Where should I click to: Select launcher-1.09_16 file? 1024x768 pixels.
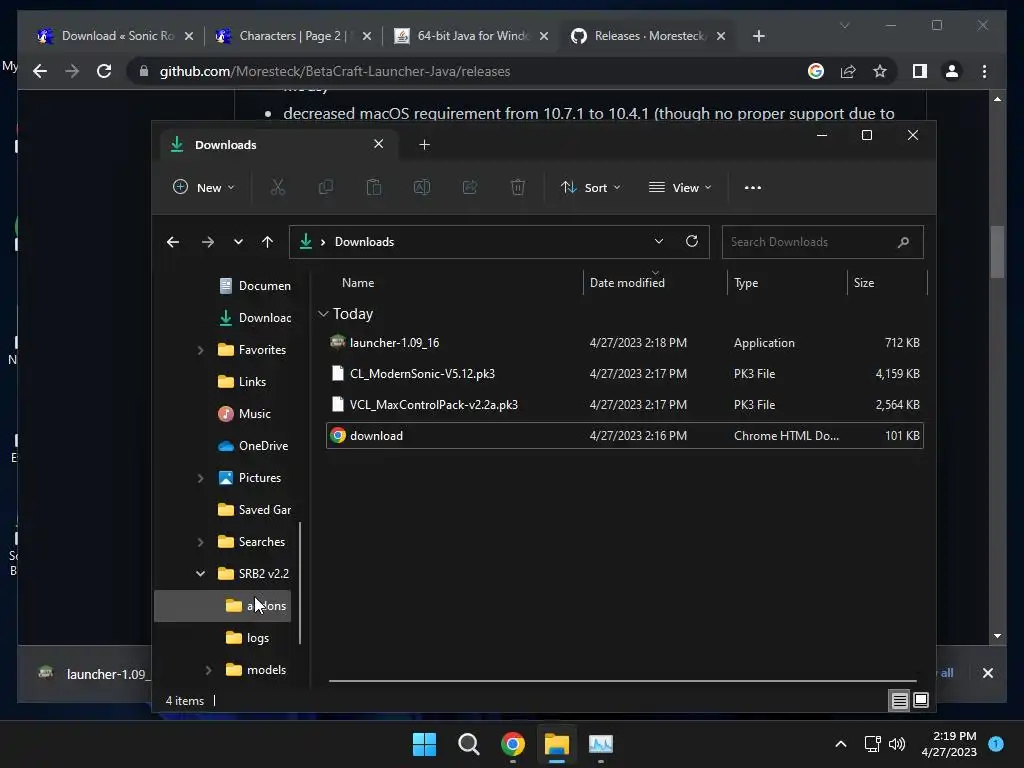[624, 343]
